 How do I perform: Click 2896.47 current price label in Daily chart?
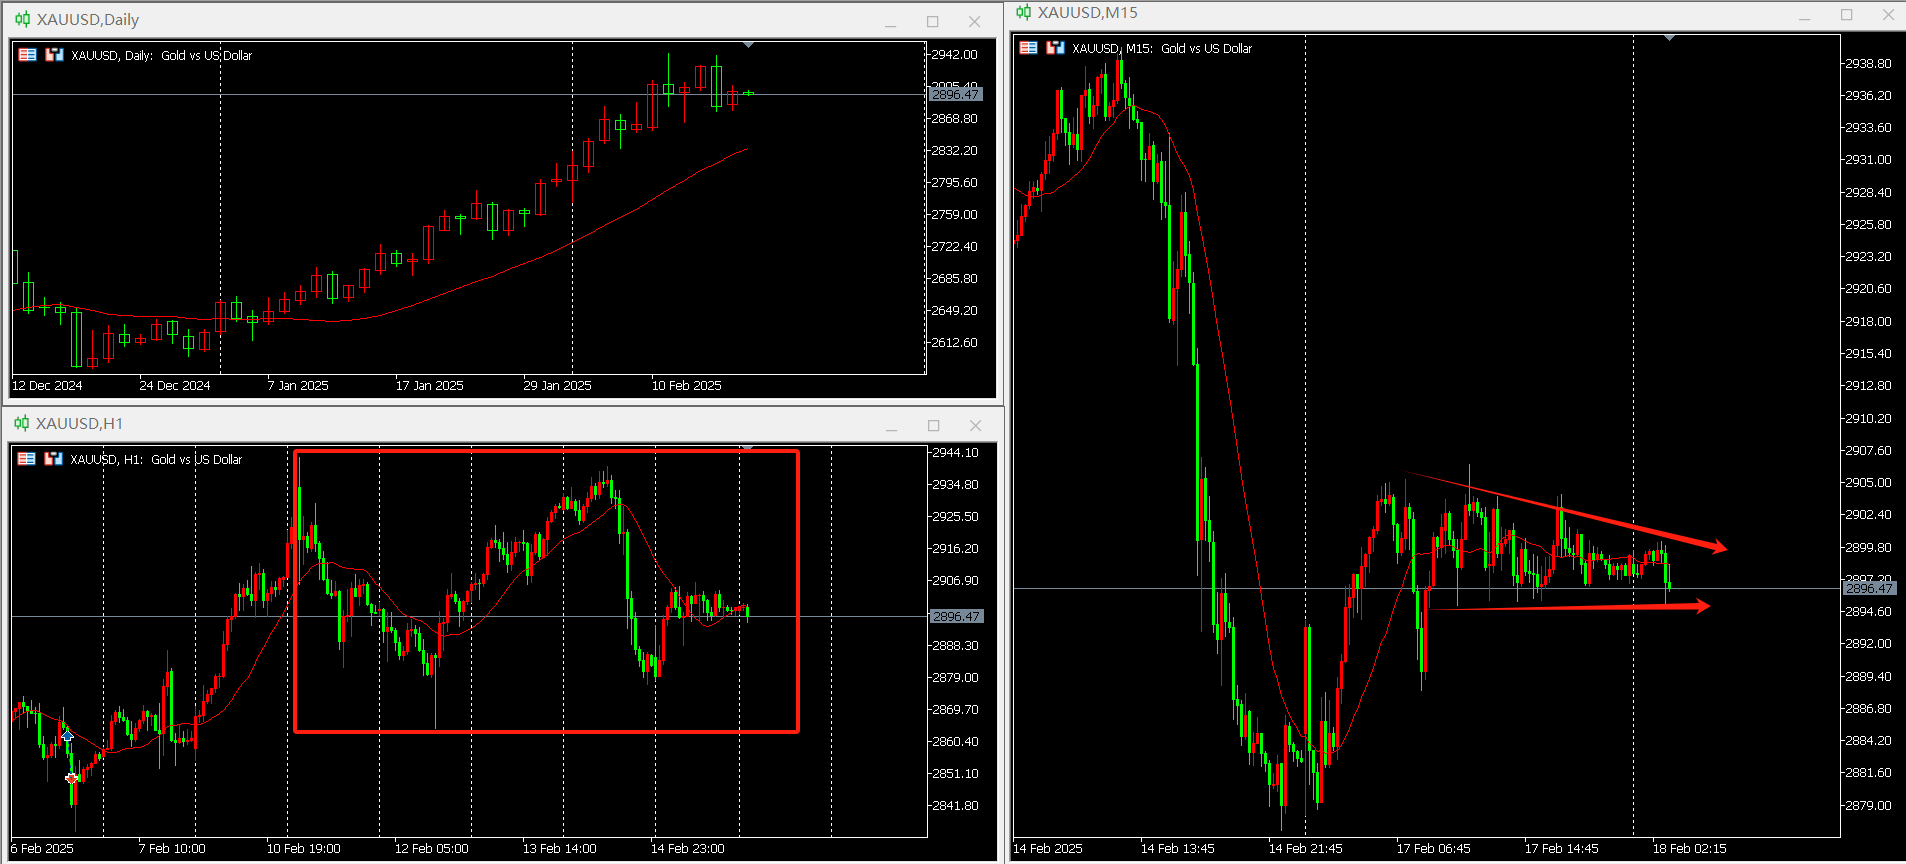[x=956, y=94]
